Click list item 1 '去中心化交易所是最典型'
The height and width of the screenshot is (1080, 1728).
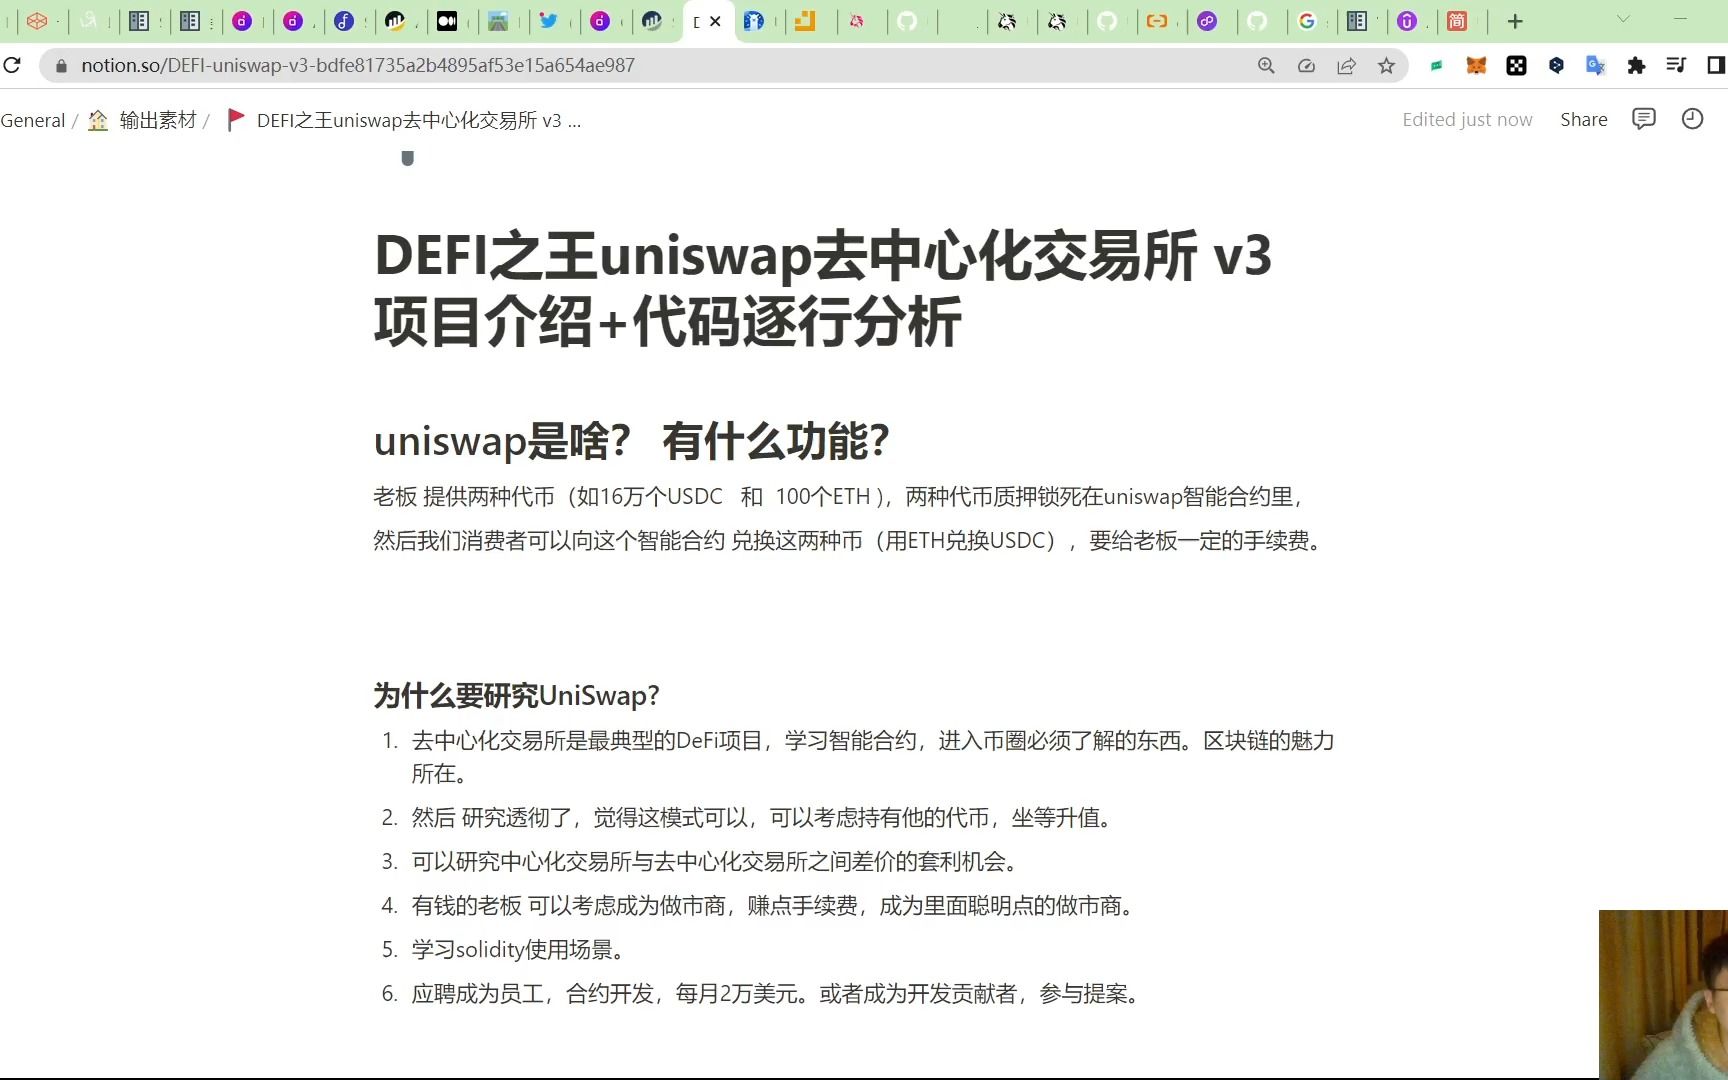873,757
